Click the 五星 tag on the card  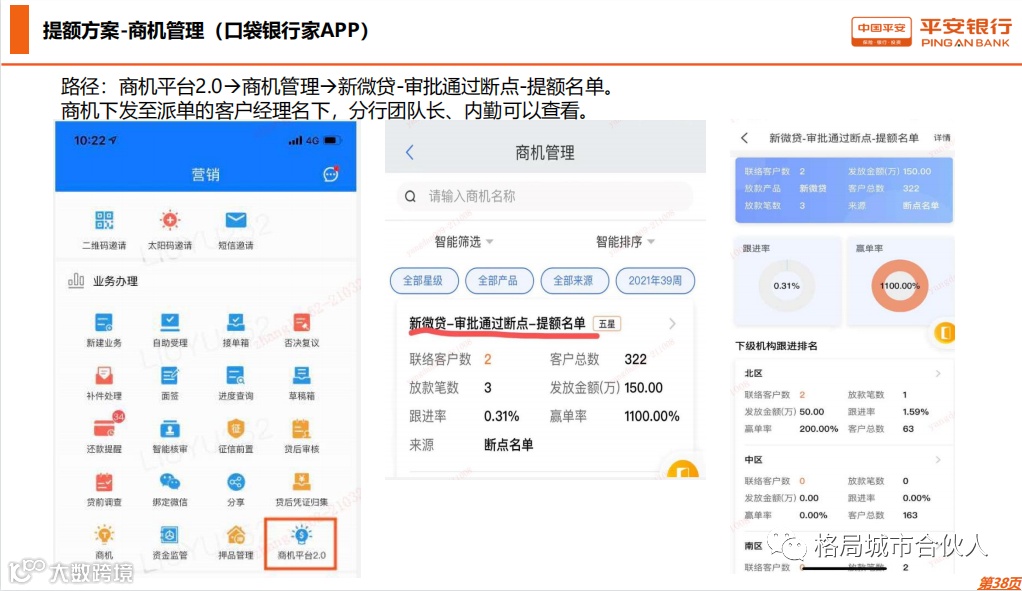pos(607,324)
